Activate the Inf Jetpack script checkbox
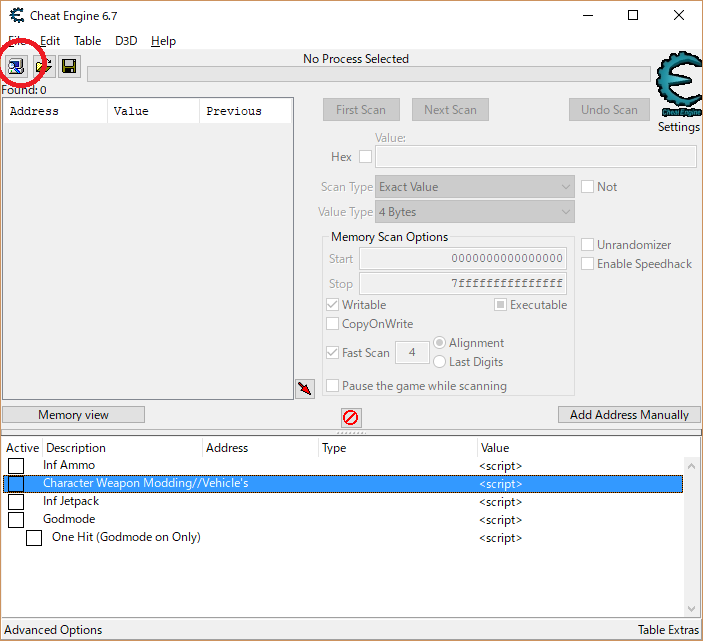Screen dimensions: 703x641 [16, 502]
